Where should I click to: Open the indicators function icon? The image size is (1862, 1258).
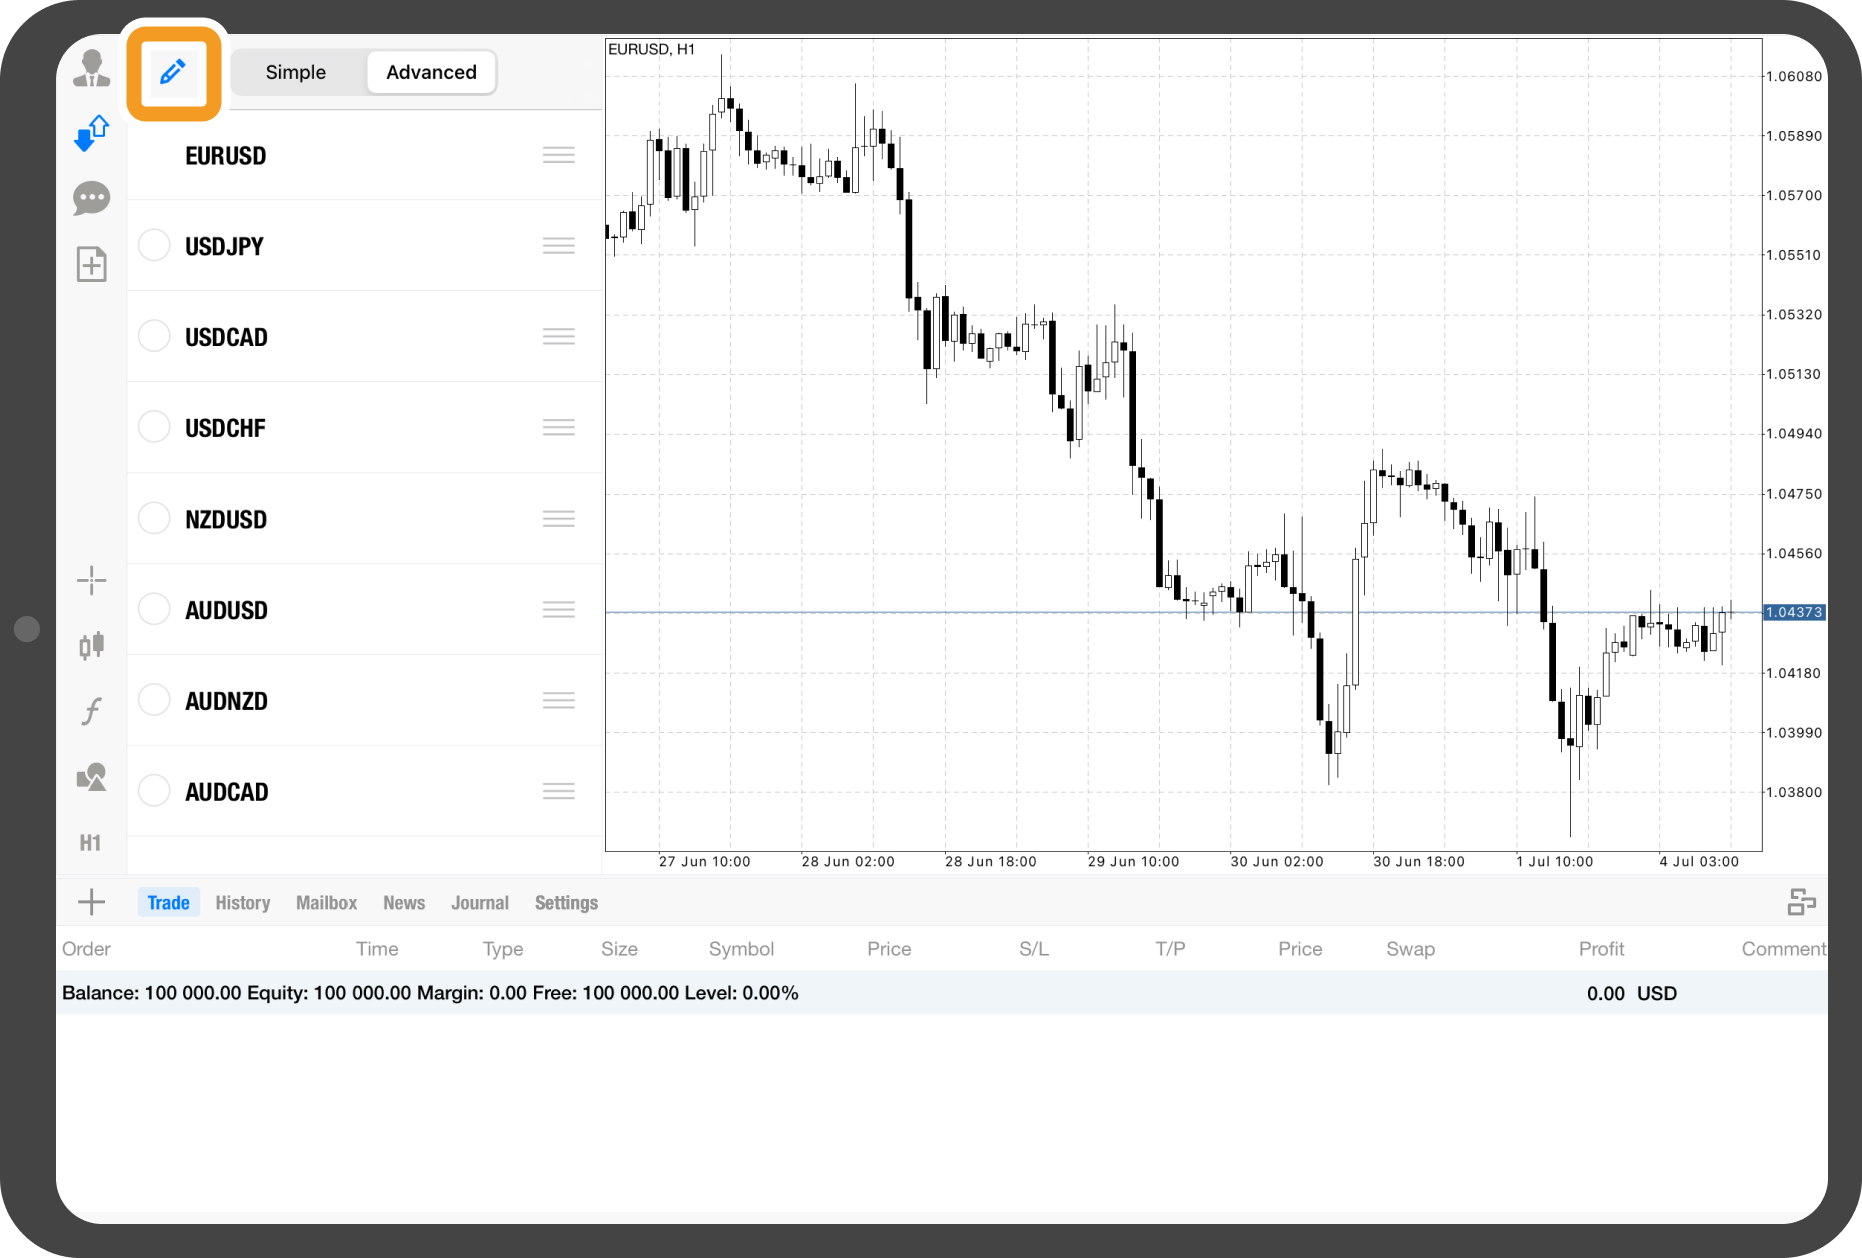coord(91,711)
